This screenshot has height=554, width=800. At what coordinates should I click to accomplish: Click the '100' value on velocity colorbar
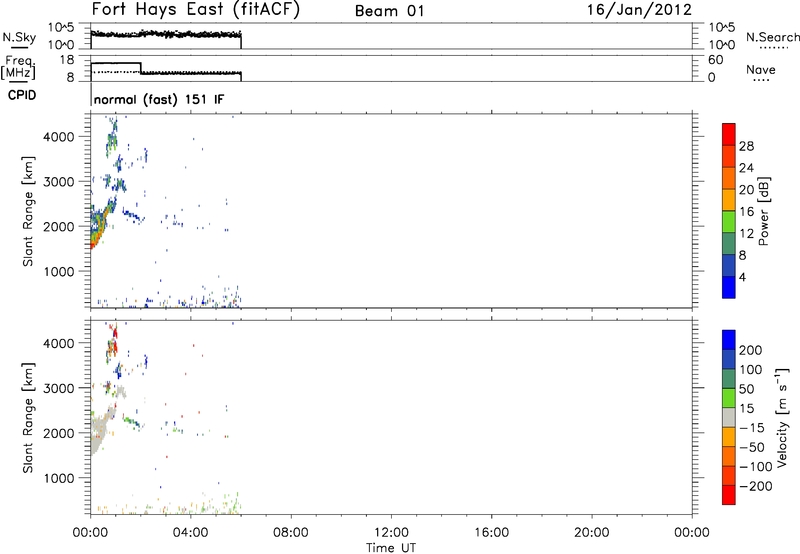[x=751, y=369]
